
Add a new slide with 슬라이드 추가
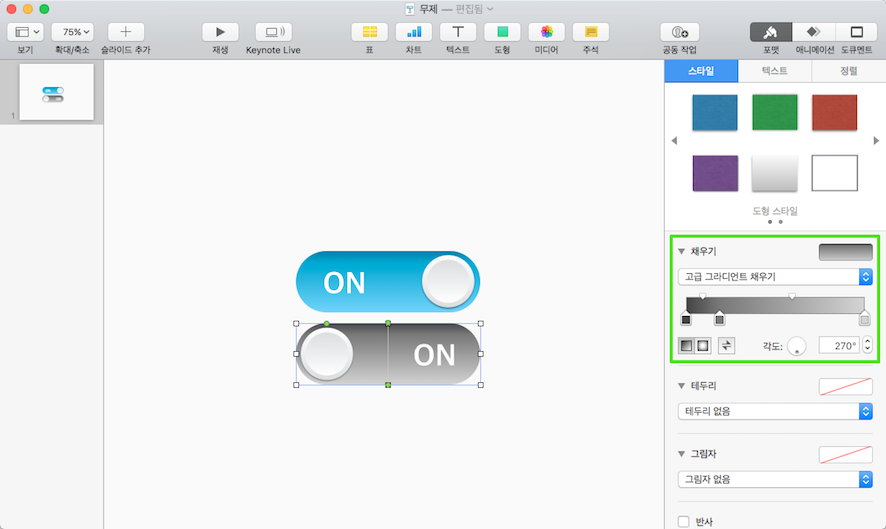click(125, 32)
